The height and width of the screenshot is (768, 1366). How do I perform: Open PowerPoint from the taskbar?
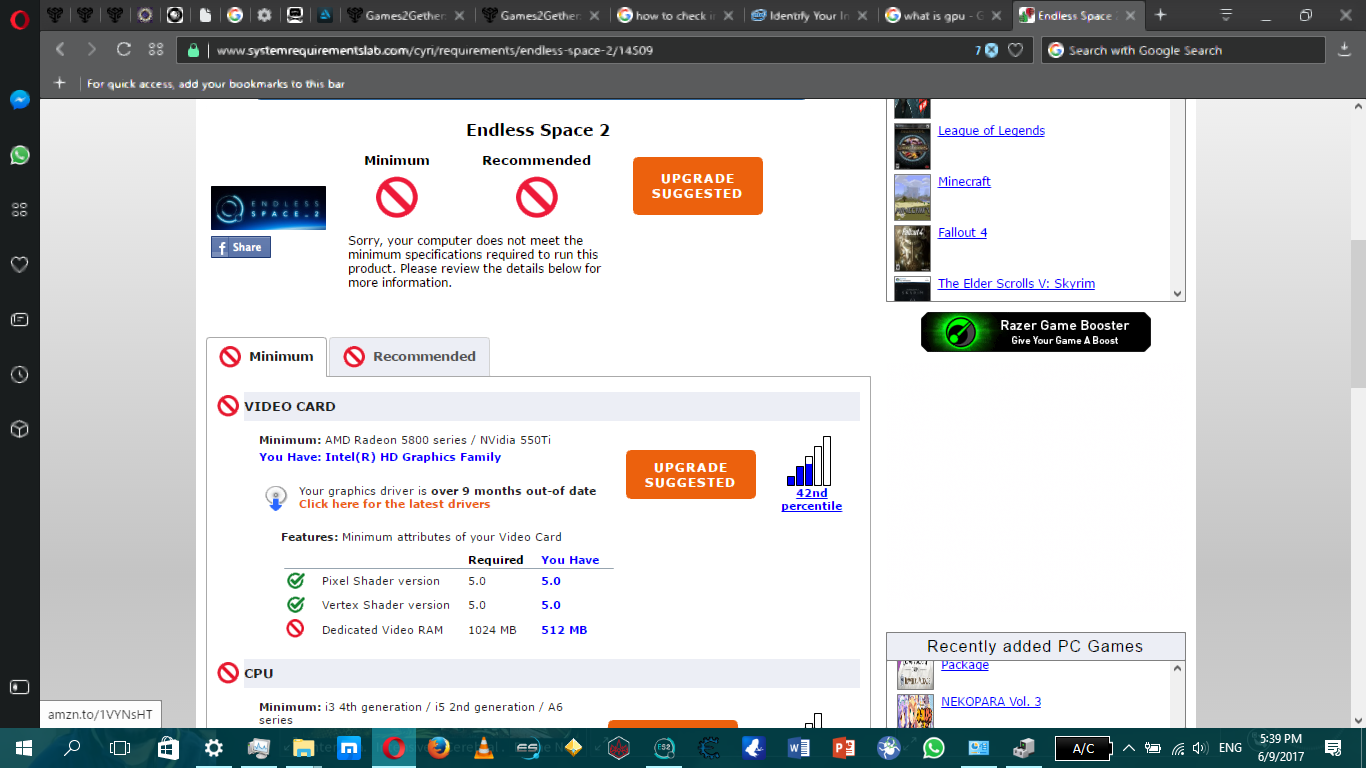[x=843, y=748]
